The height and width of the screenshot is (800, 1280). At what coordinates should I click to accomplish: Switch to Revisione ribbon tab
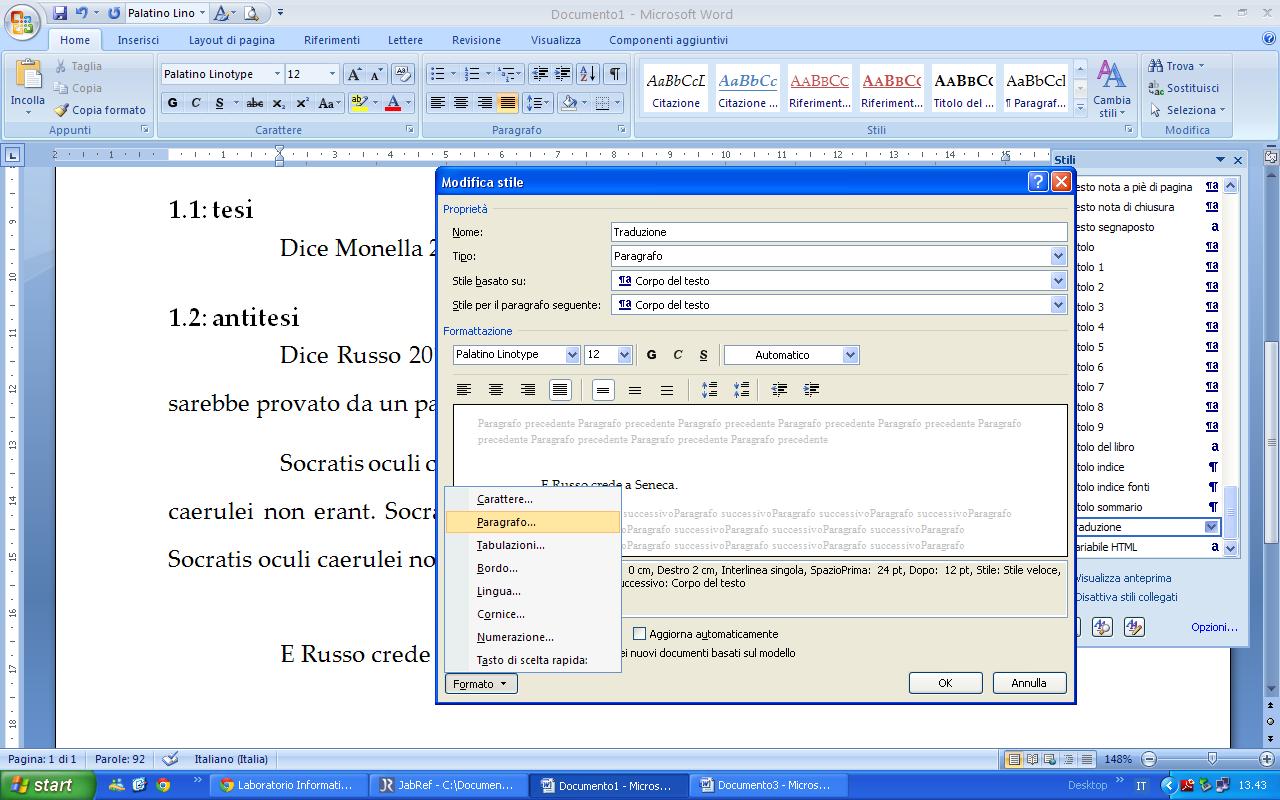pyautogui.click(x=476, y=40)
